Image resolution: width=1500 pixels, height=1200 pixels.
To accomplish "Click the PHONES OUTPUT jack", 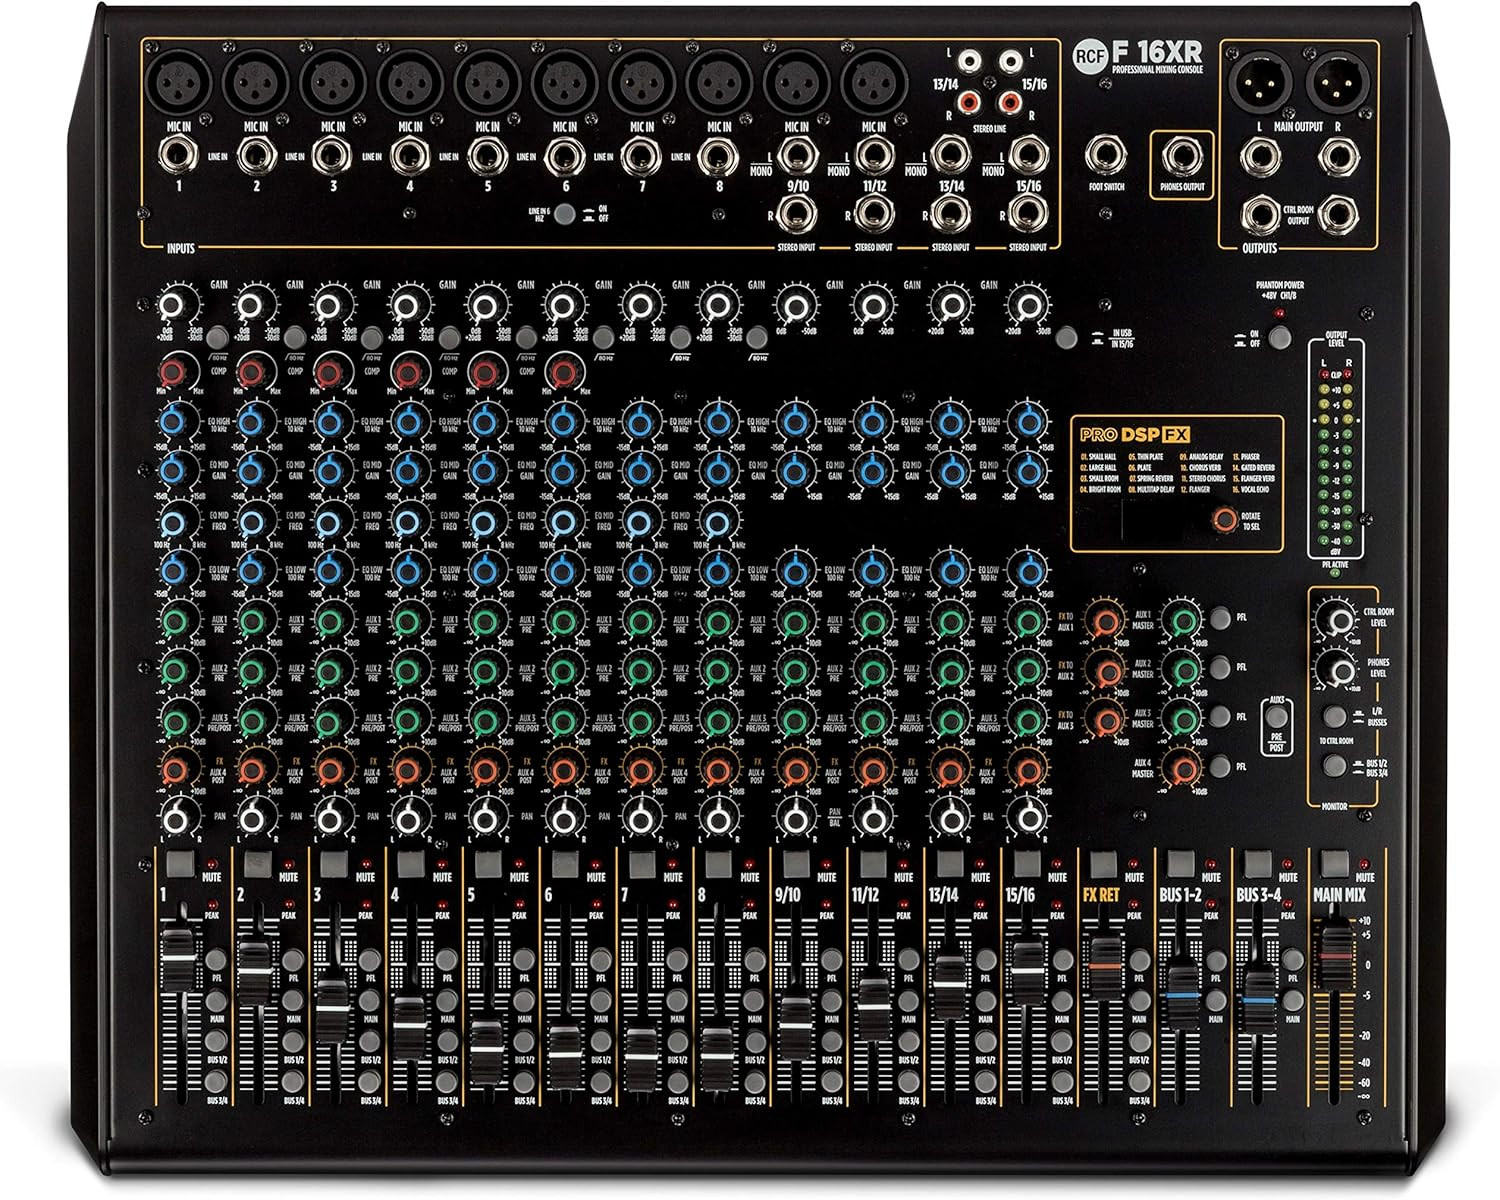I will [x=1182, y=157].
